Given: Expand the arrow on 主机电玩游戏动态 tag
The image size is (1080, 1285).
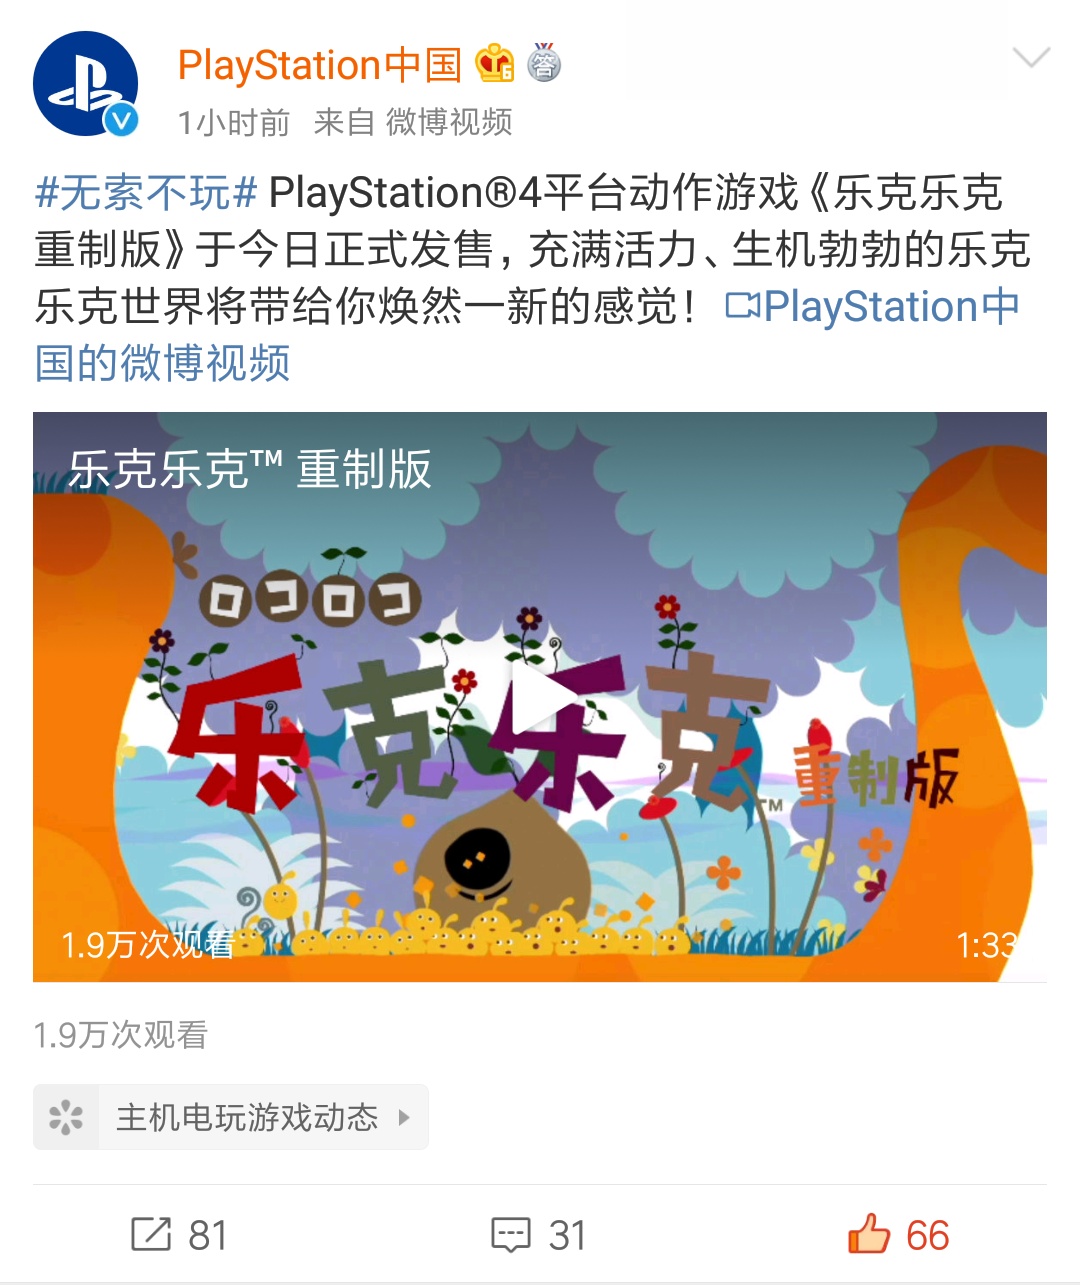Looking at the screenshot, I should (x=404, y=1117).
